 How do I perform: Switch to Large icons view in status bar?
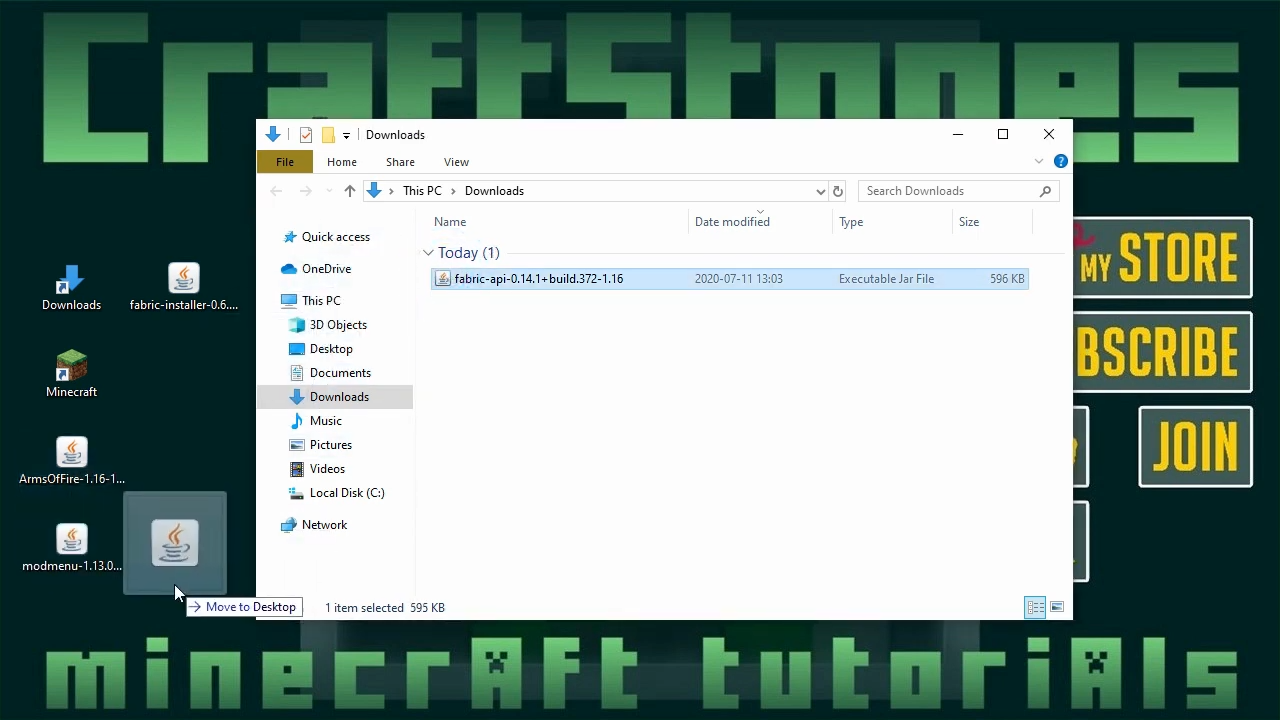[1057, 607]
